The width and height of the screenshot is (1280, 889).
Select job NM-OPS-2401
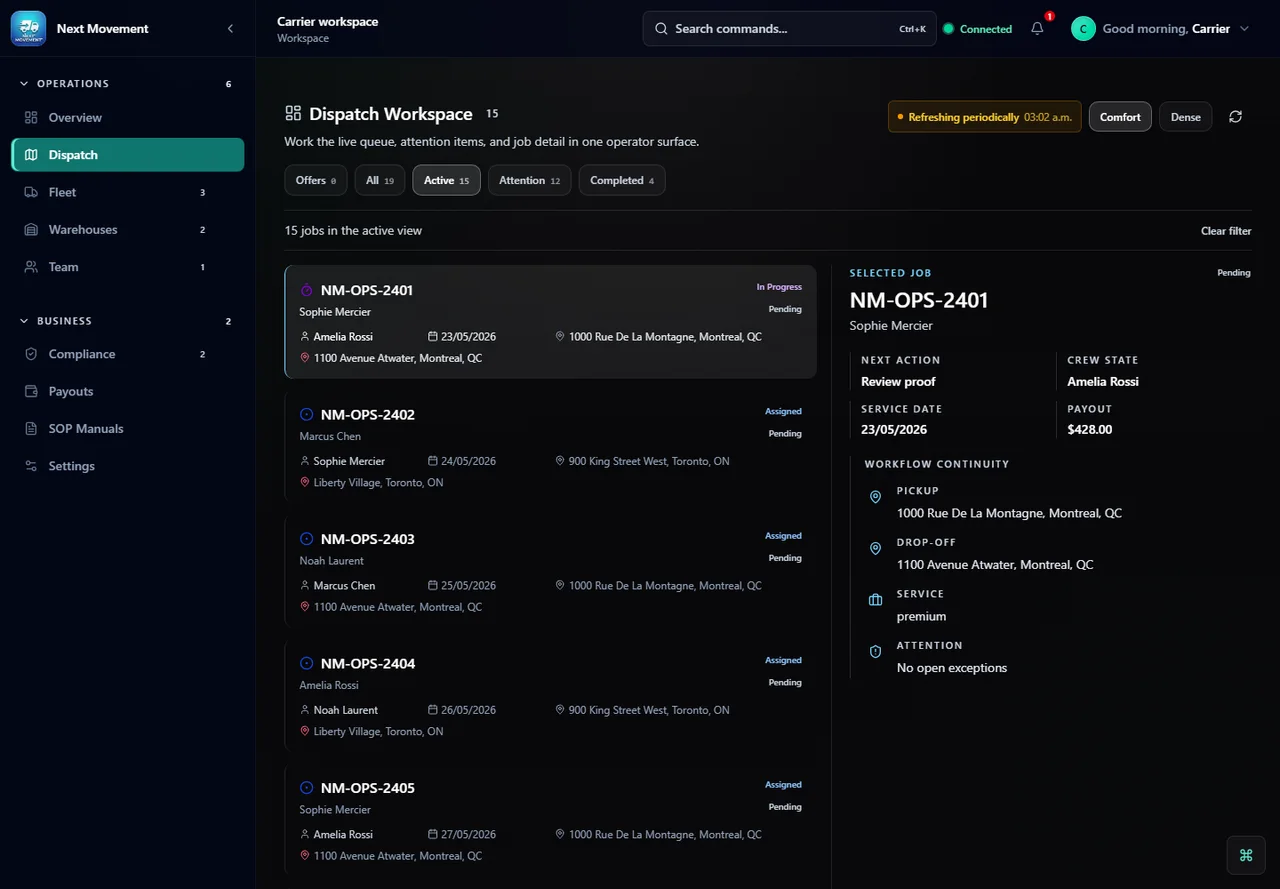pos(550,322)
